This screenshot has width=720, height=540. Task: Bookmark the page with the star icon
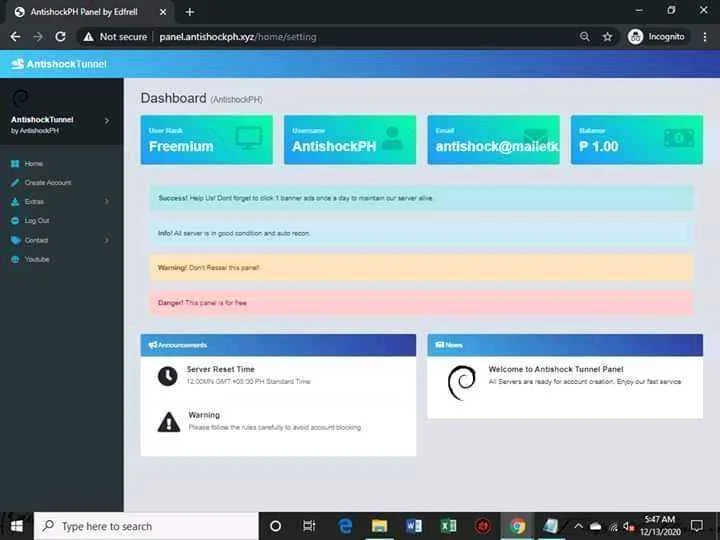click(x=608, y=37)
